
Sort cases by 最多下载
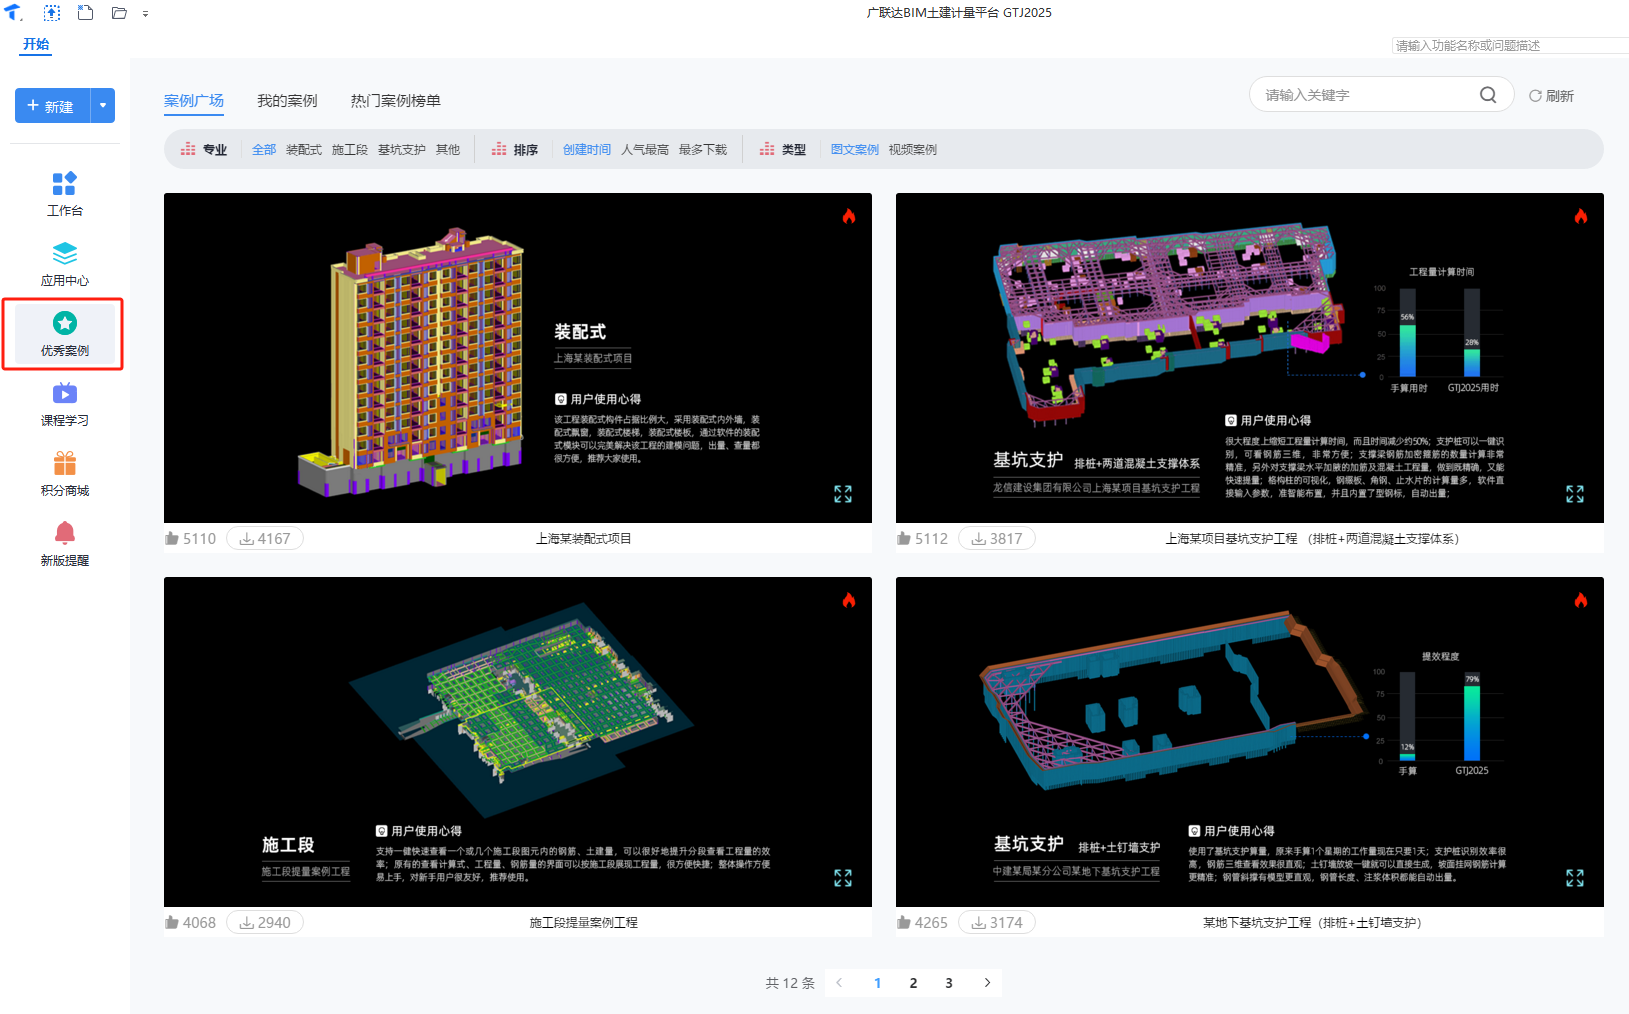click(x=703, y=149)
